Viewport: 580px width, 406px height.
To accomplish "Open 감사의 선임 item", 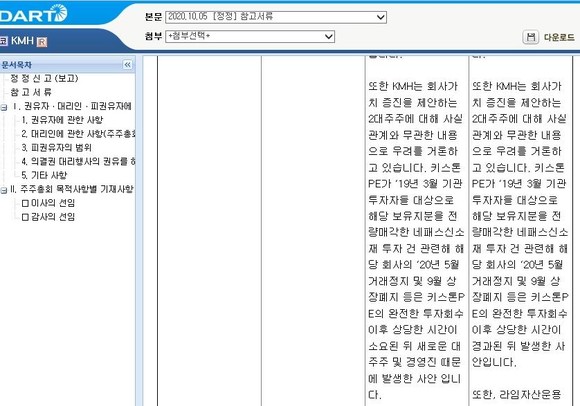I will tap(48, 217).
